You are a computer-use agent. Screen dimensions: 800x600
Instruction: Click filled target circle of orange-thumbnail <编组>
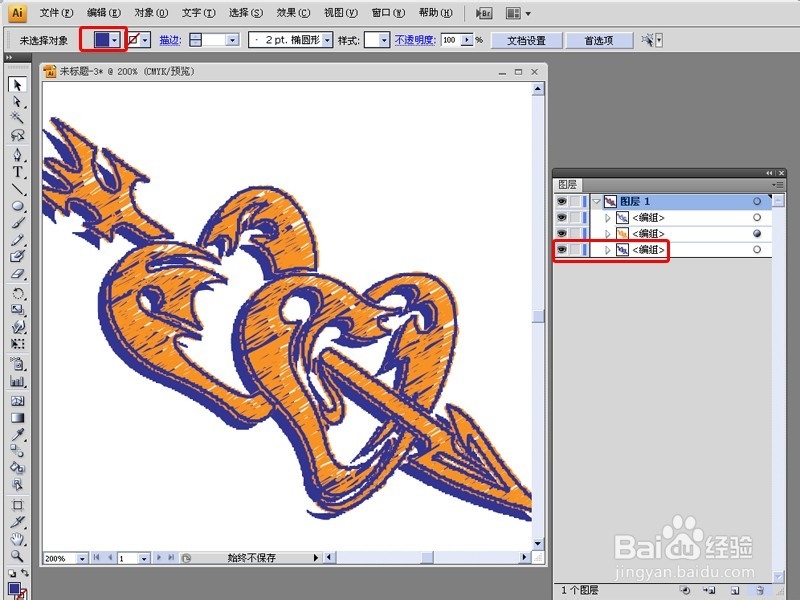coord(757,233)
